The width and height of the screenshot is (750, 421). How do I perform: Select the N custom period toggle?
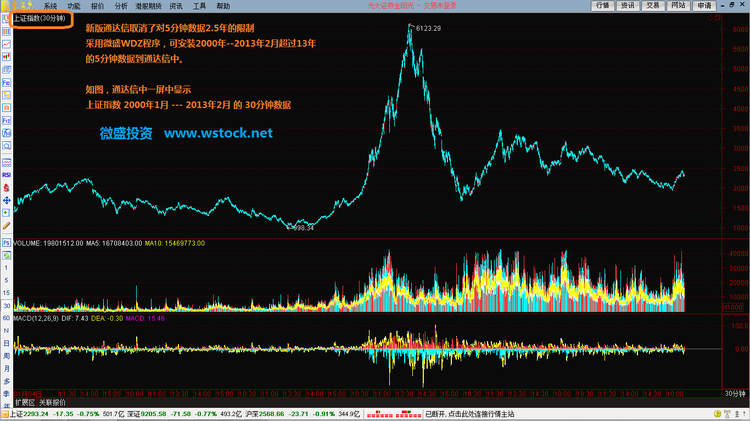click(x=6, y=331)
